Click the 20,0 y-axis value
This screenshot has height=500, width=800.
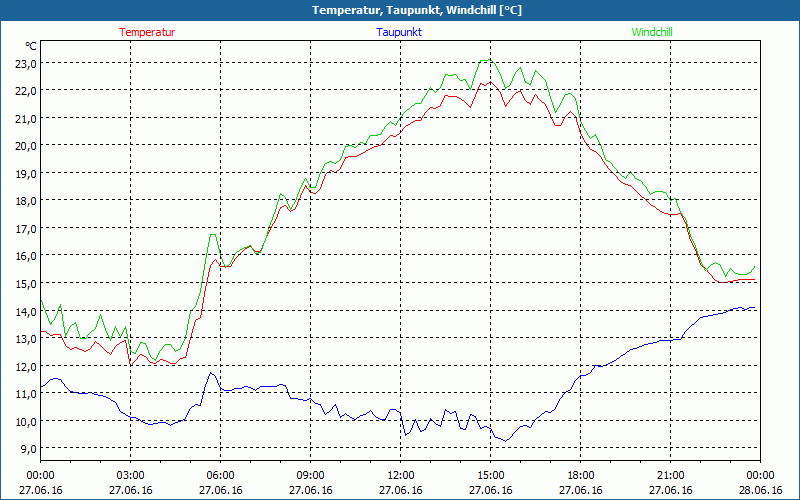(26, 146)
